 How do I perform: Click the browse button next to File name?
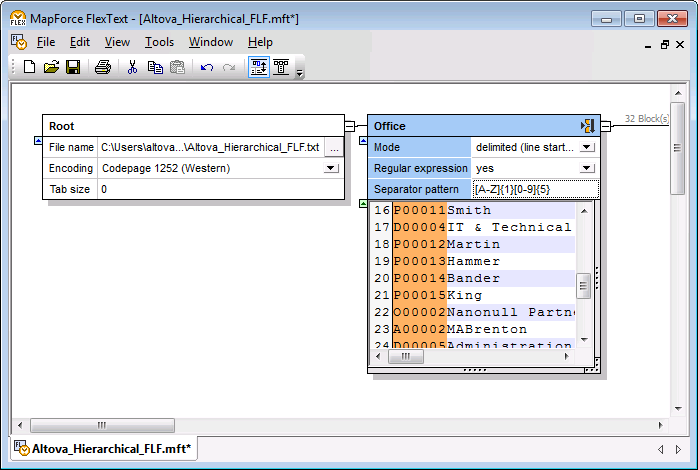[334, 147]
